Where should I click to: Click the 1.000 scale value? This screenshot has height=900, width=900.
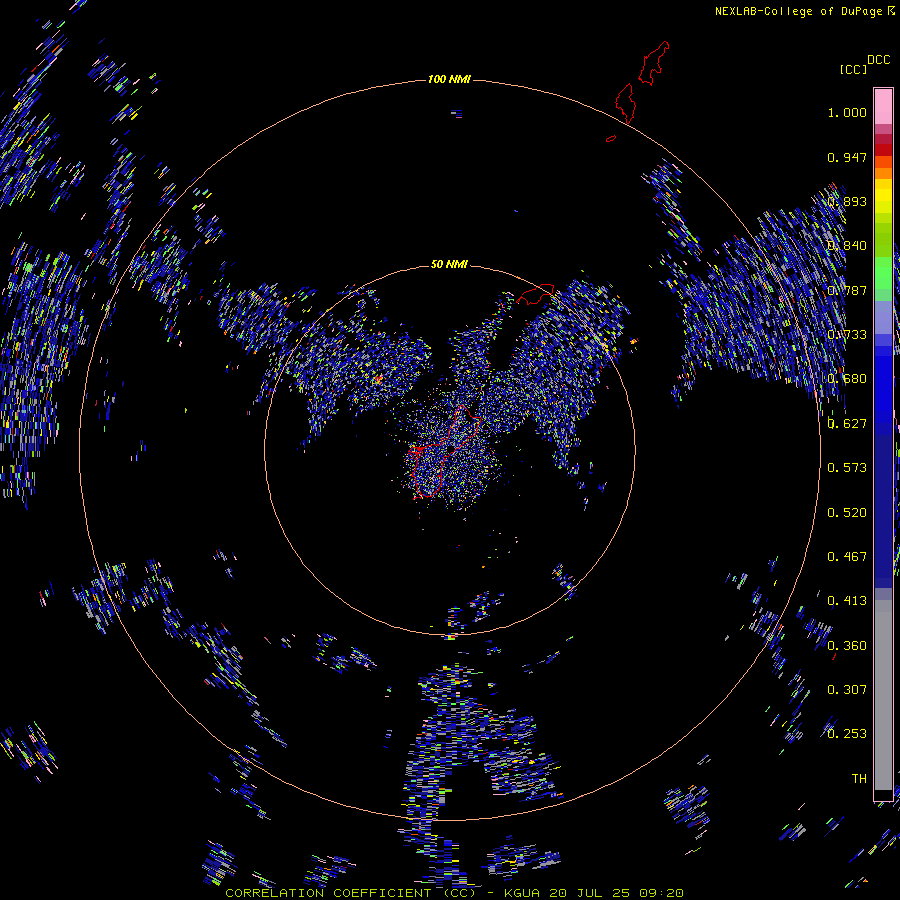pos(847,112)
